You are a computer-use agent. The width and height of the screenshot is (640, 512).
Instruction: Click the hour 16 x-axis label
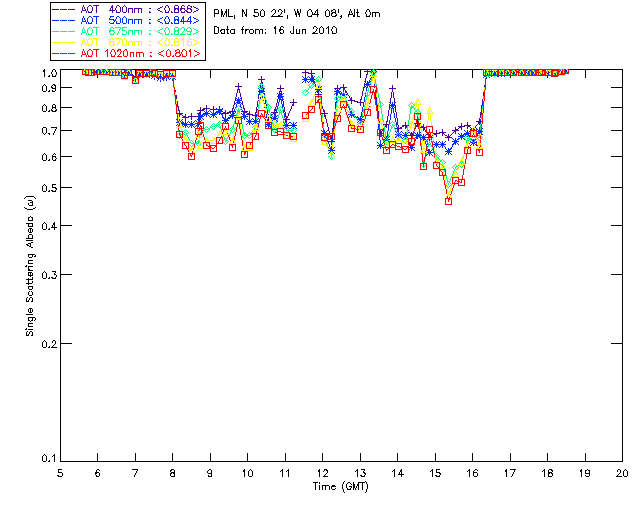[472, 473]
